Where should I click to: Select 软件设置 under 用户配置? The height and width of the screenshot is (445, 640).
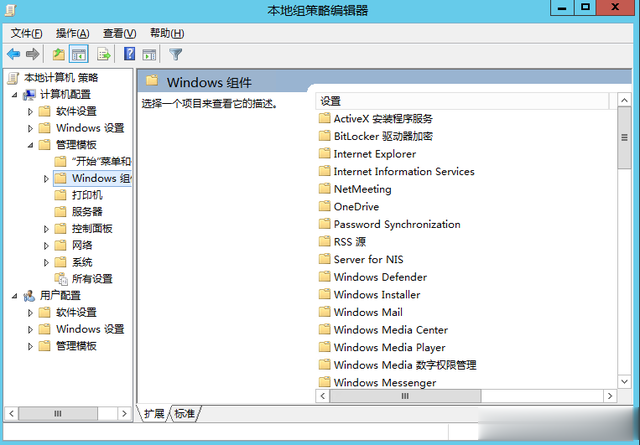tap(76, 312)
